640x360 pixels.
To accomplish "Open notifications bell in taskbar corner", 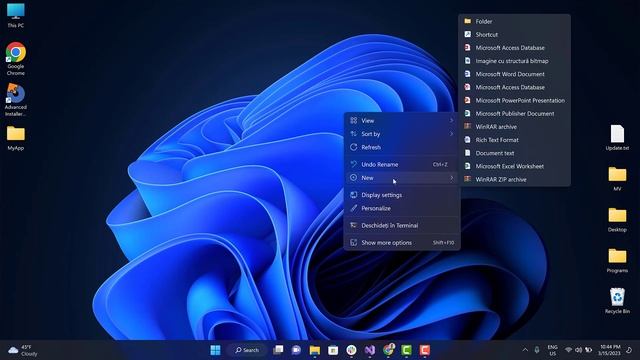I will pos(629,350).
